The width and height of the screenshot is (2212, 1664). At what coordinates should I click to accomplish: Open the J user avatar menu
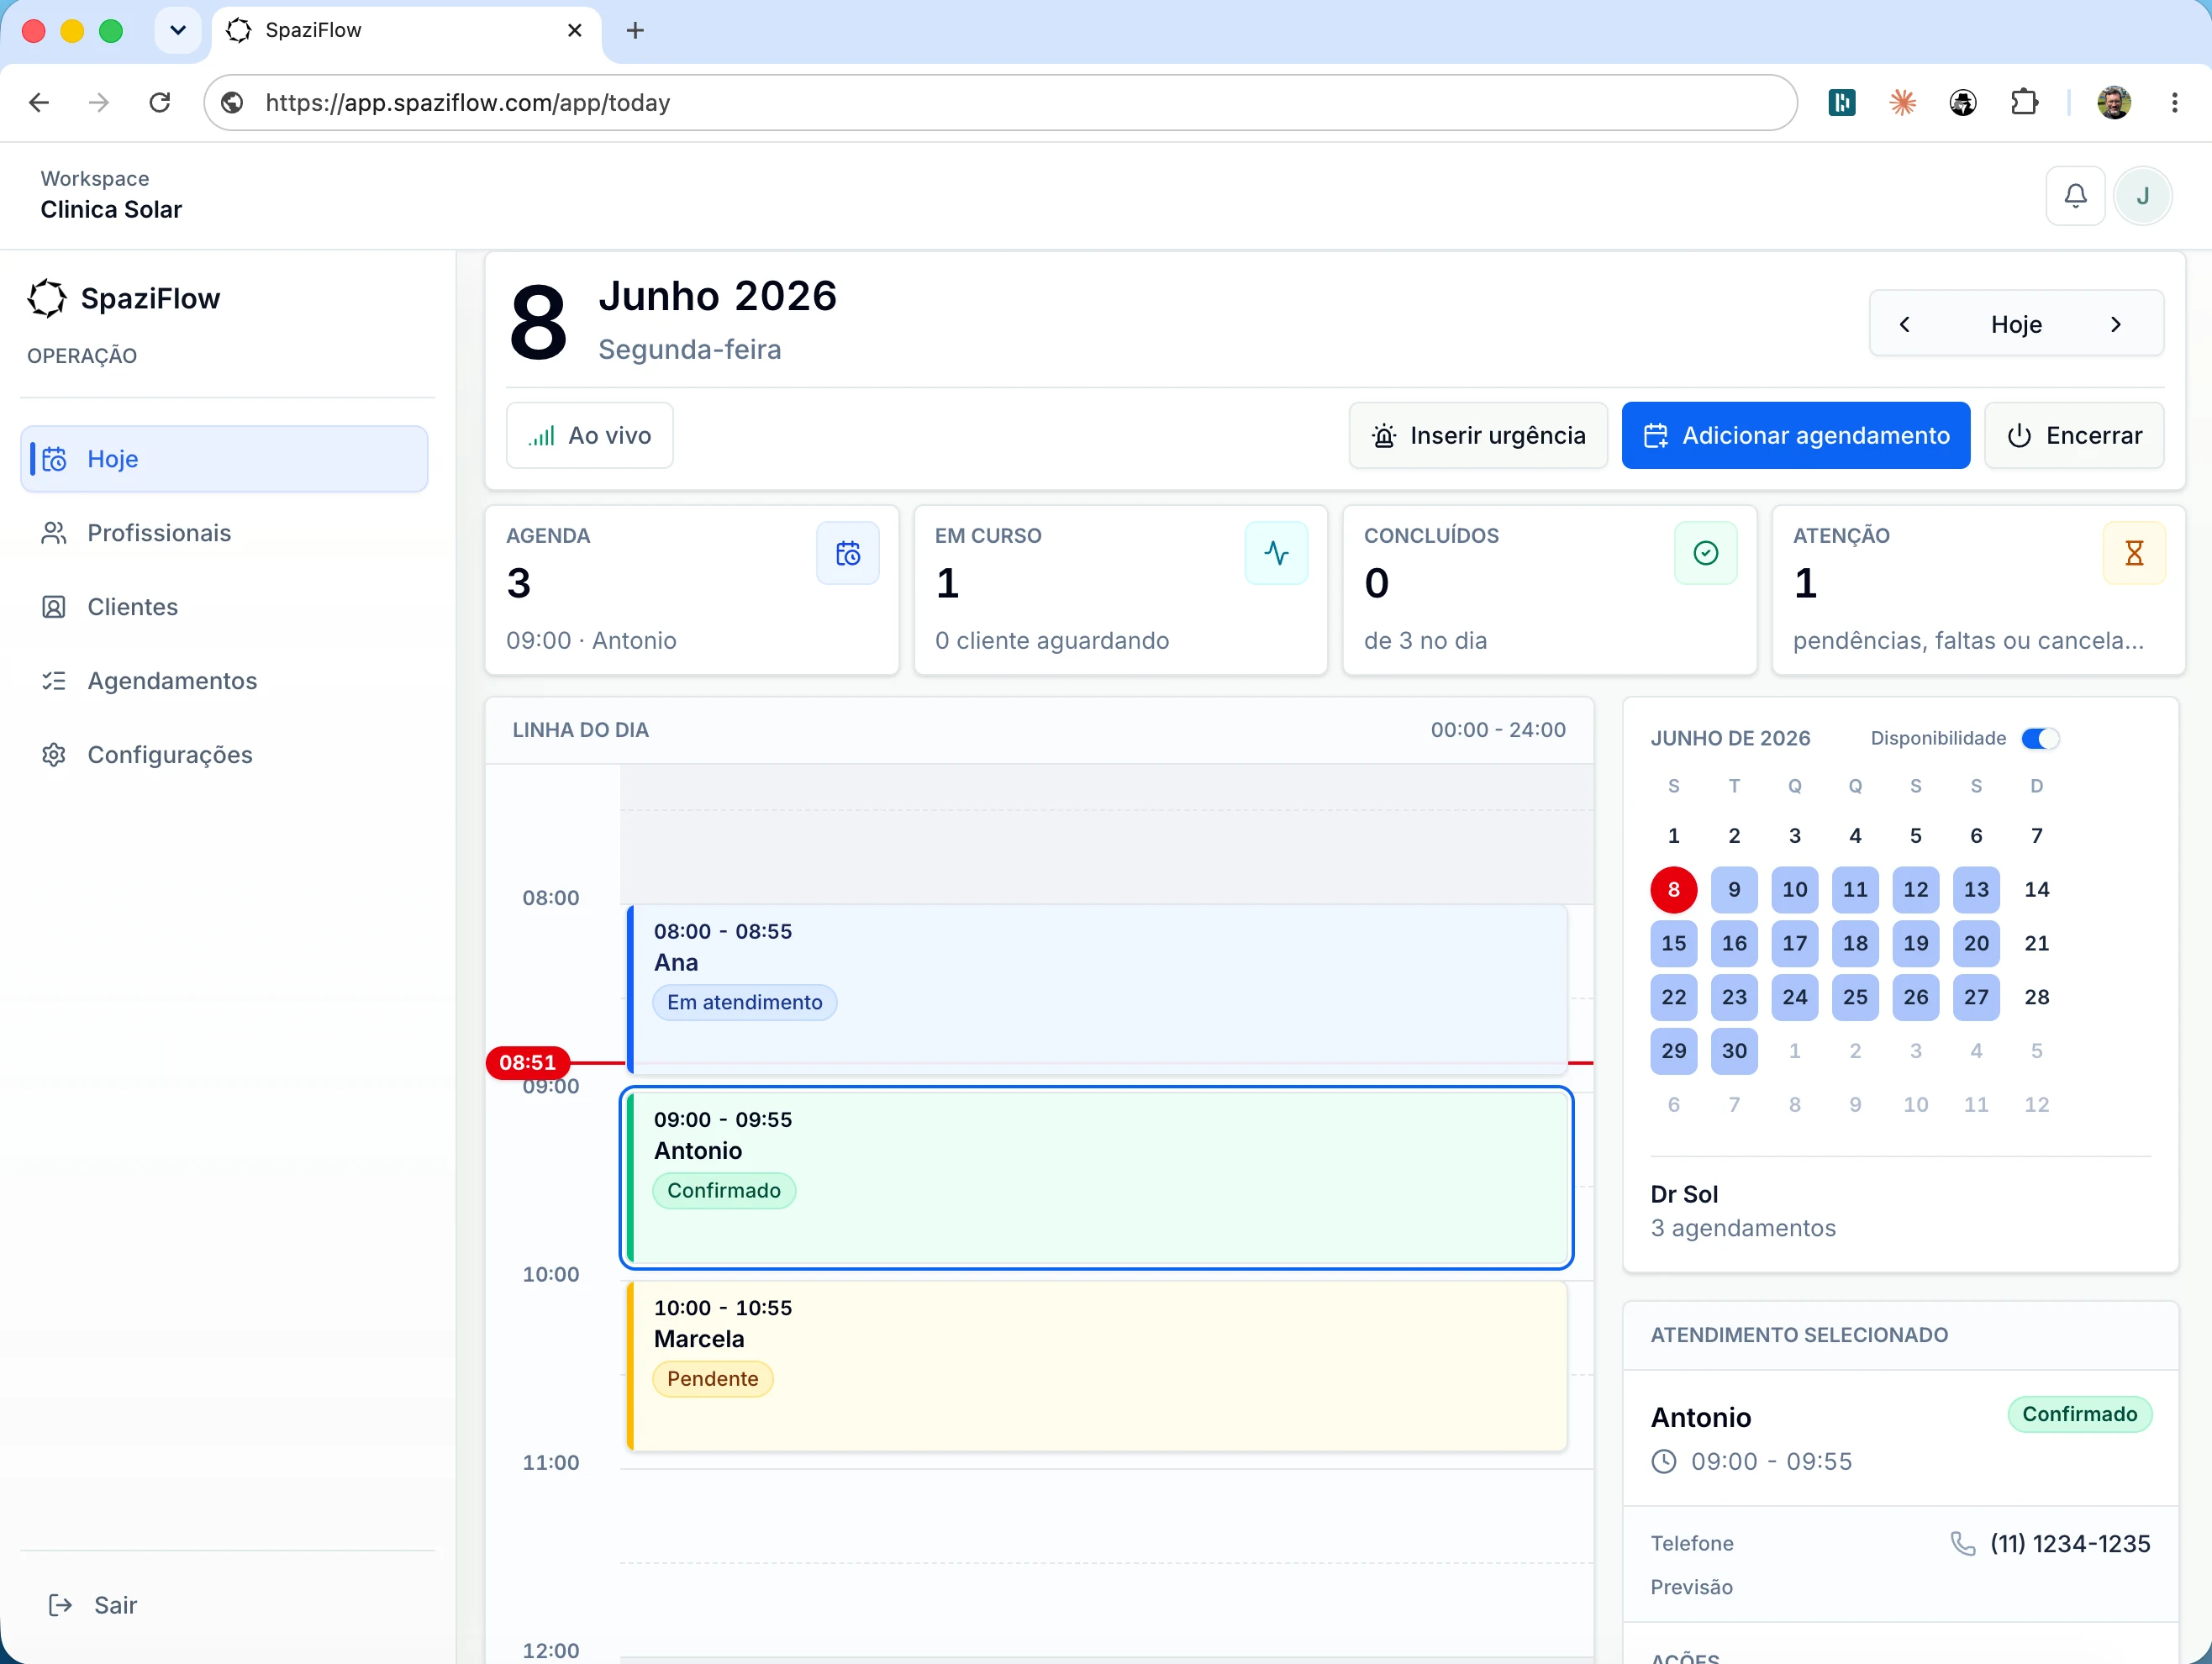click(2142, 196)
